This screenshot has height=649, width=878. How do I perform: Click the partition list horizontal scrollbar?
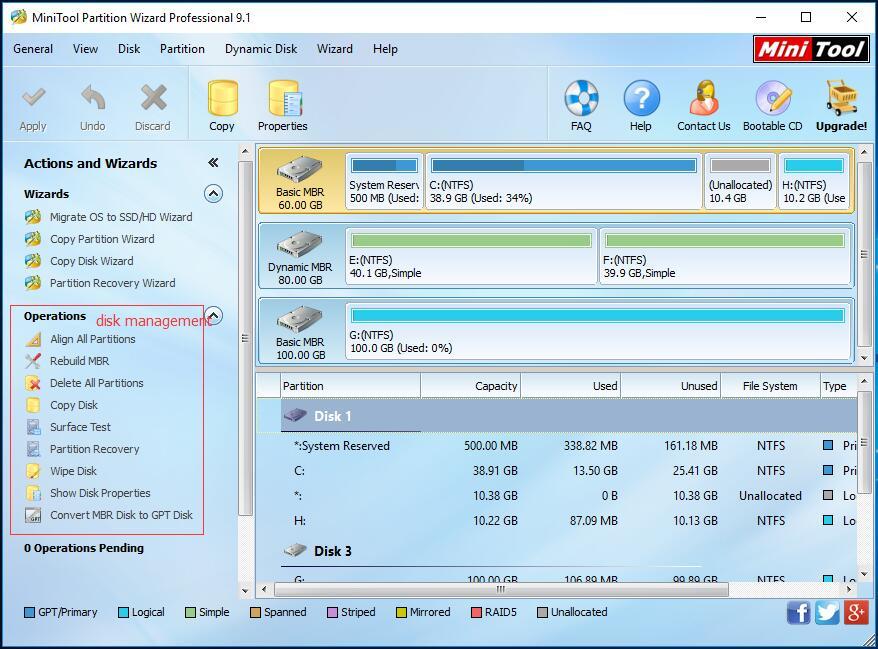coord(501,590)
